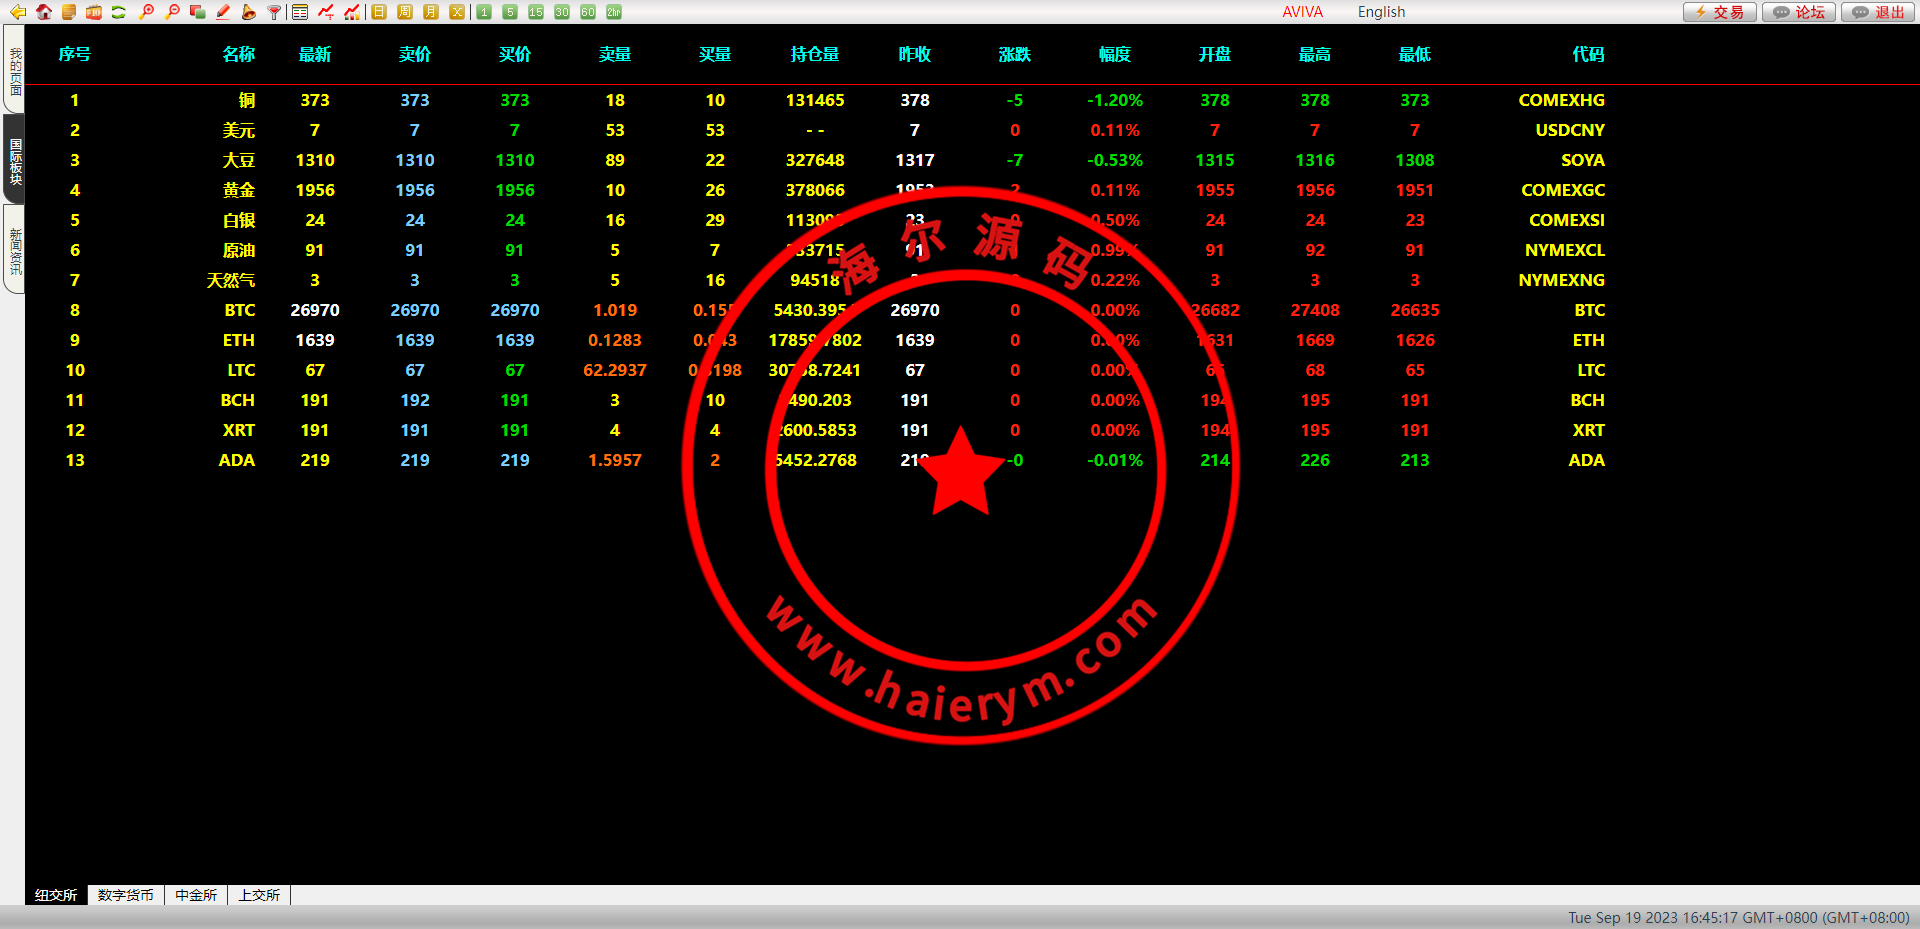Screen dimensions: 1920x929
Task: Select the weekly (周) chart period
Action: (405, 12)
